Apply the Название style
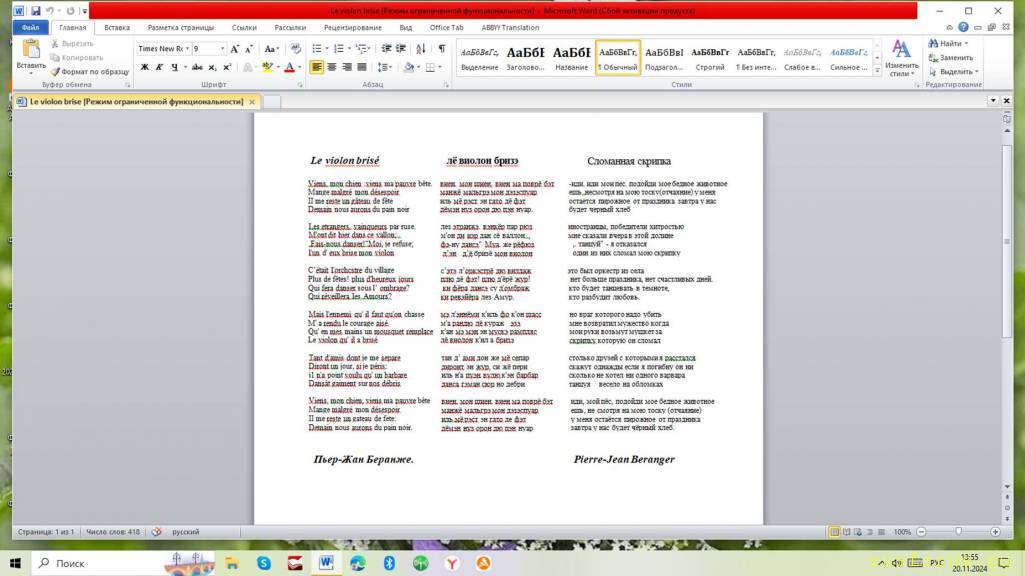The image size is (1025, 576). 571,58
